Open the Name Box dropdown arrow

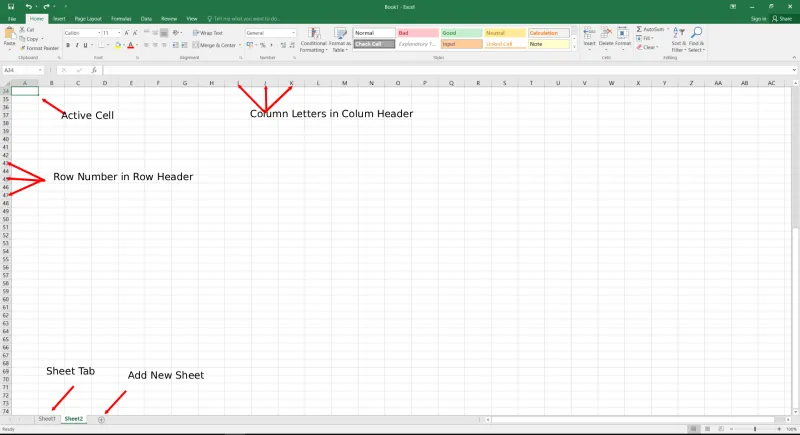point(40,70)
